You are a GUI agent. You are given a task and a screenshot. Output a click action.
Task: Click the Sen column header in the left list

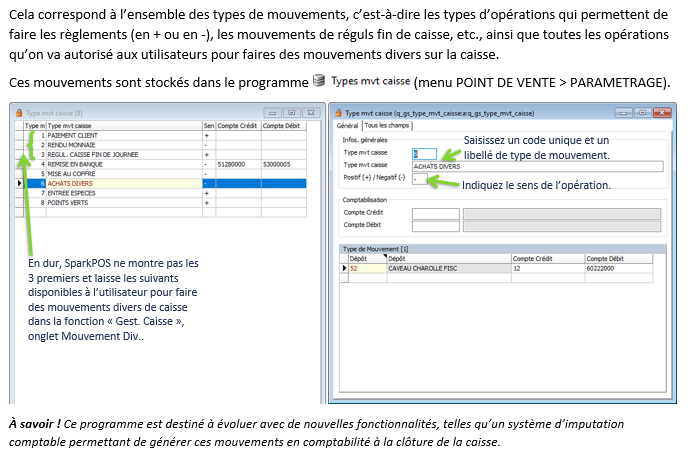pos(208,126)
